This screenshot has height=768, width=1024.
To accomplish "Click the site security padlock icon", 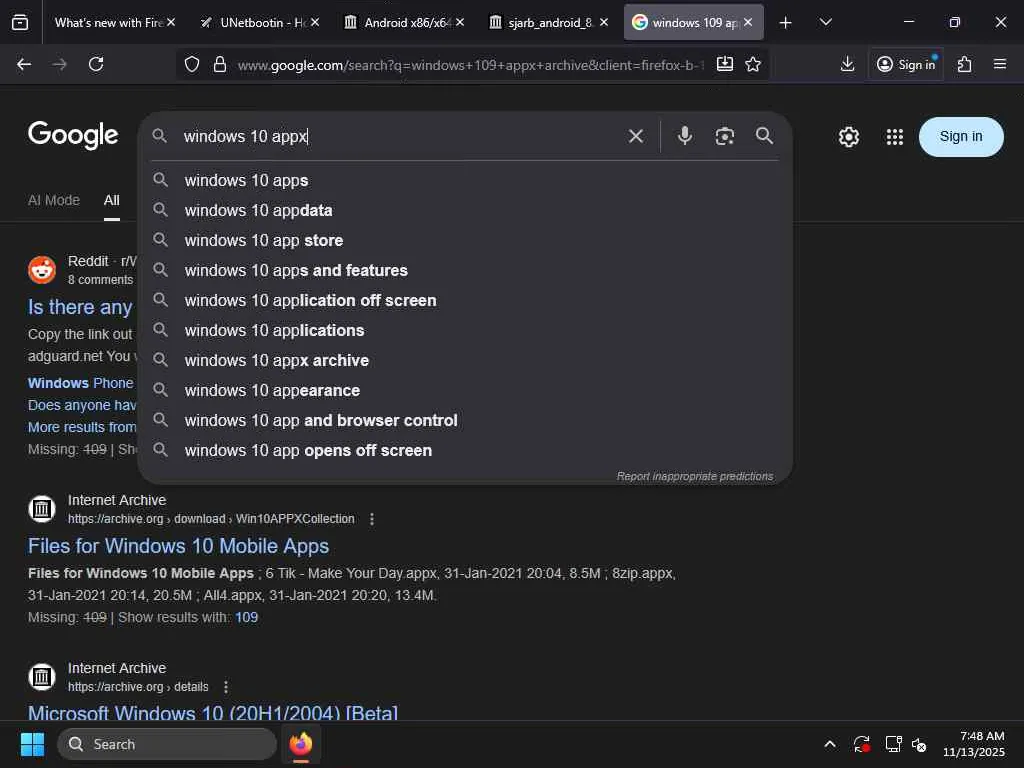I will pyautogui.click(x=220, y=64).
